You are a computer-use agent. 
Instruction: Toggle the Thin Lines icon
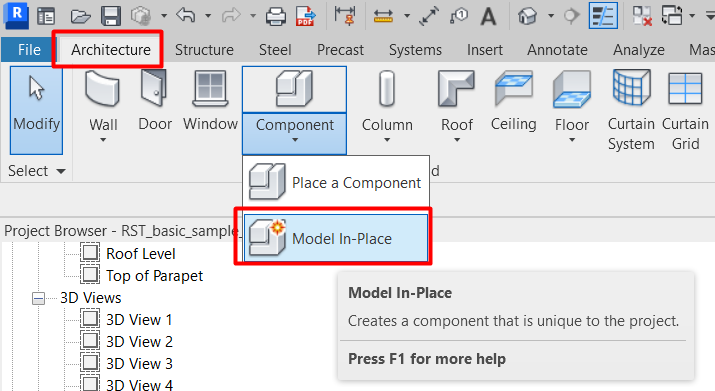point(603,16)
